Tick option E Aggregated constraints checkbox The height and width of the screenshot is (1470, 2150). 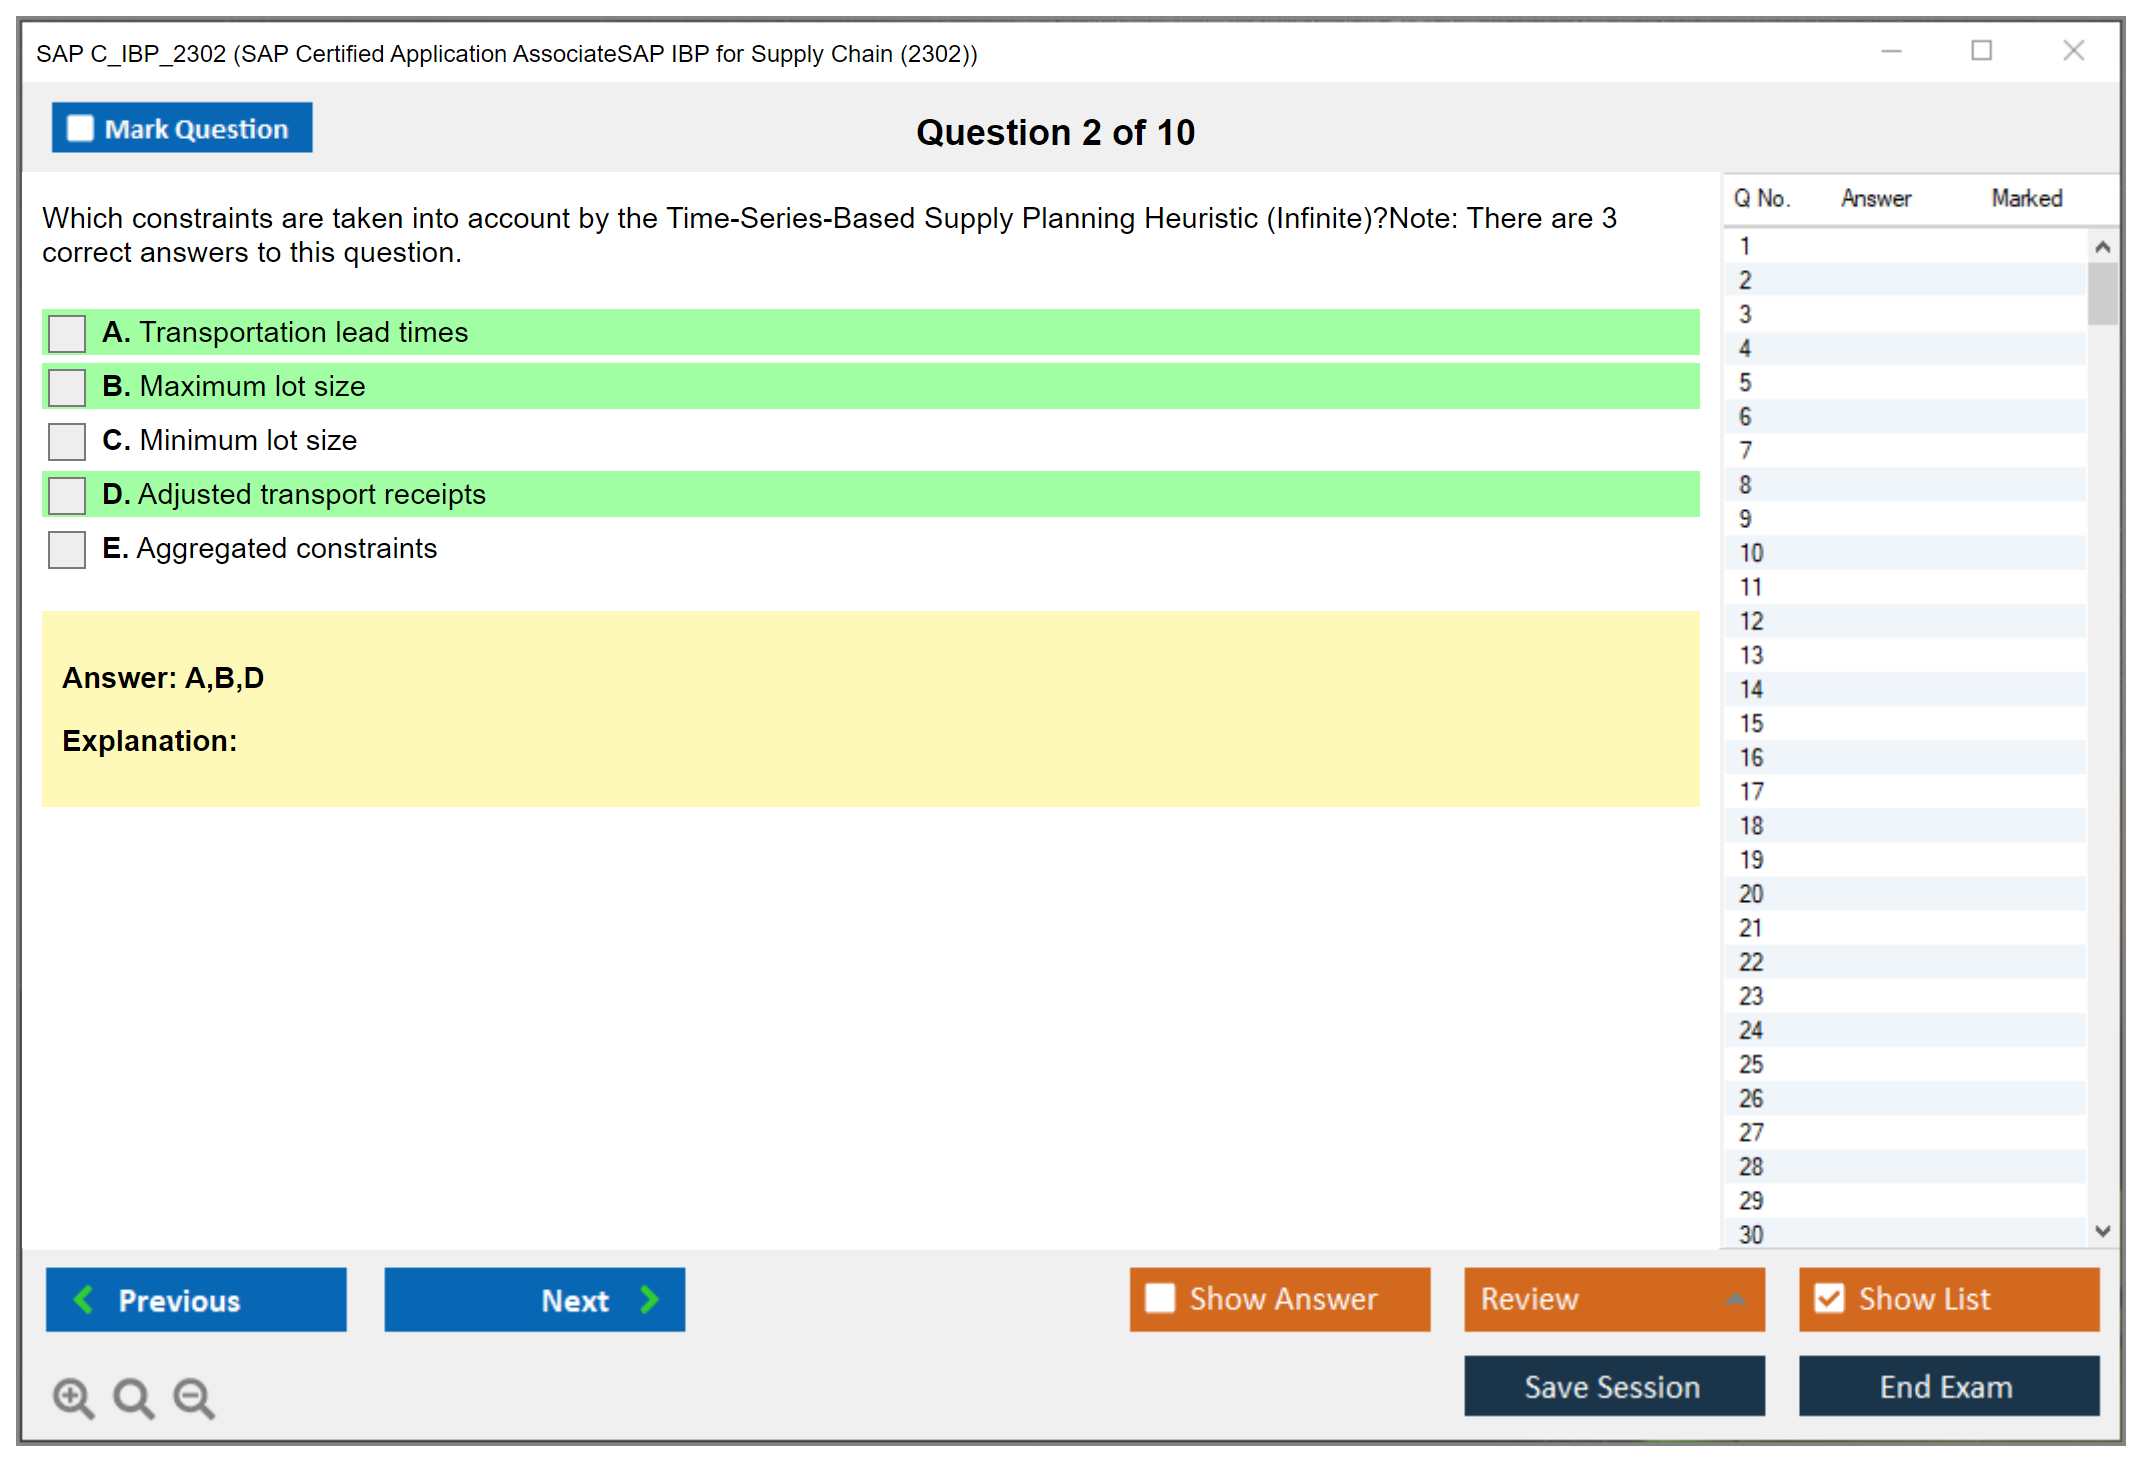coord(67,549)
